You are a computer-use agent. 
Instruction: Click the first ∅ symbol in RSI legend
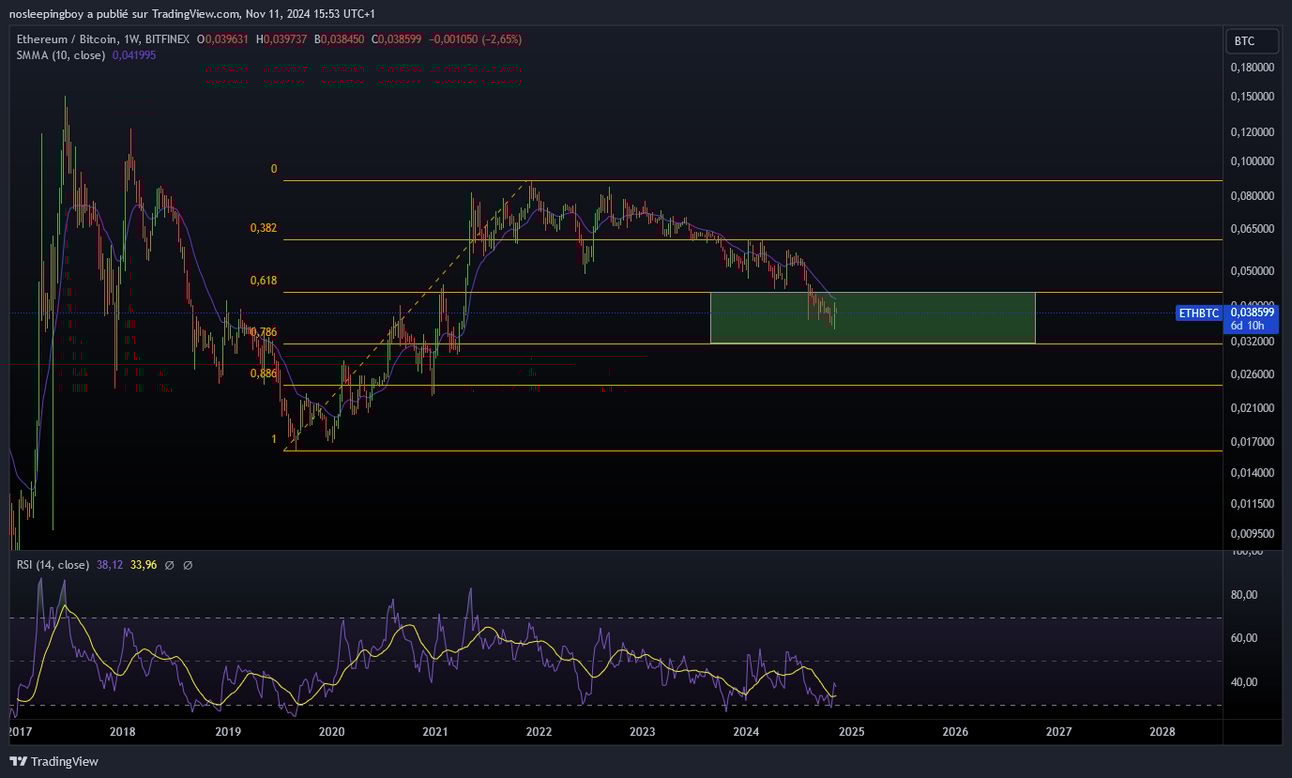coord(169,565)
